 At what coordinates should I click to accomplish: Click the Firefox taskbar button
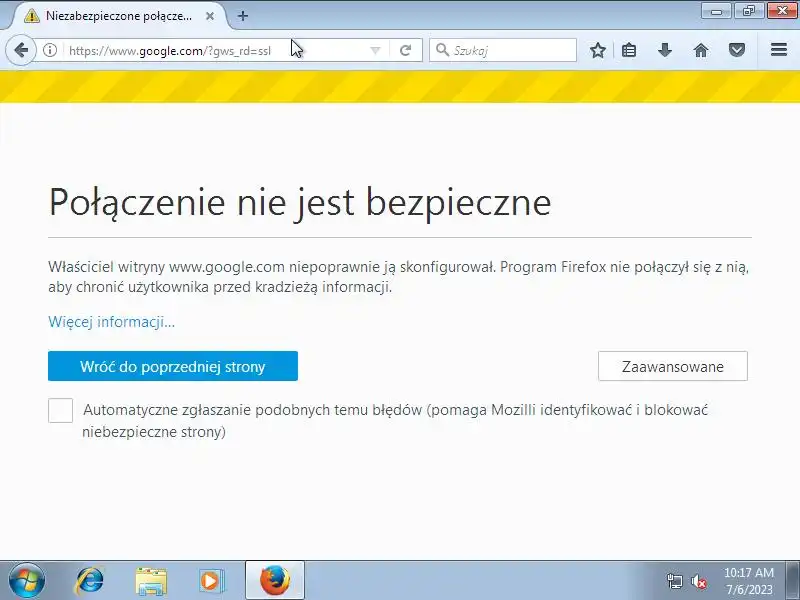coord(275,580)
